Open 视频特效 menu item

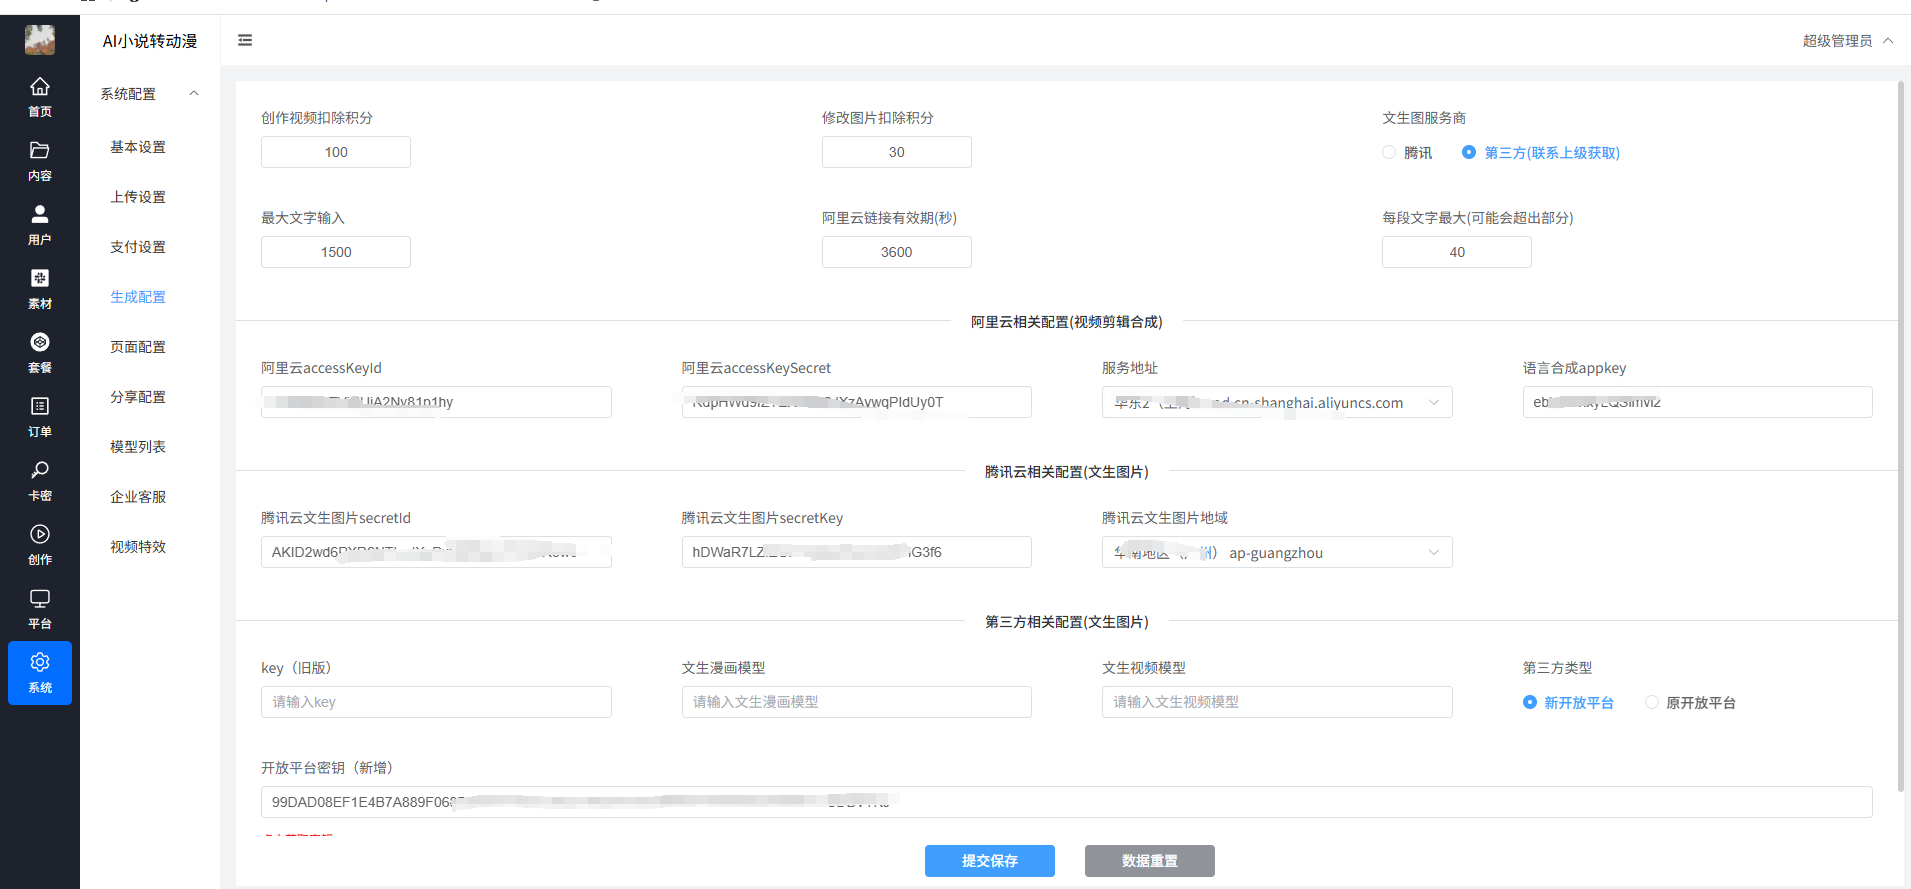(x=138, y=547)
